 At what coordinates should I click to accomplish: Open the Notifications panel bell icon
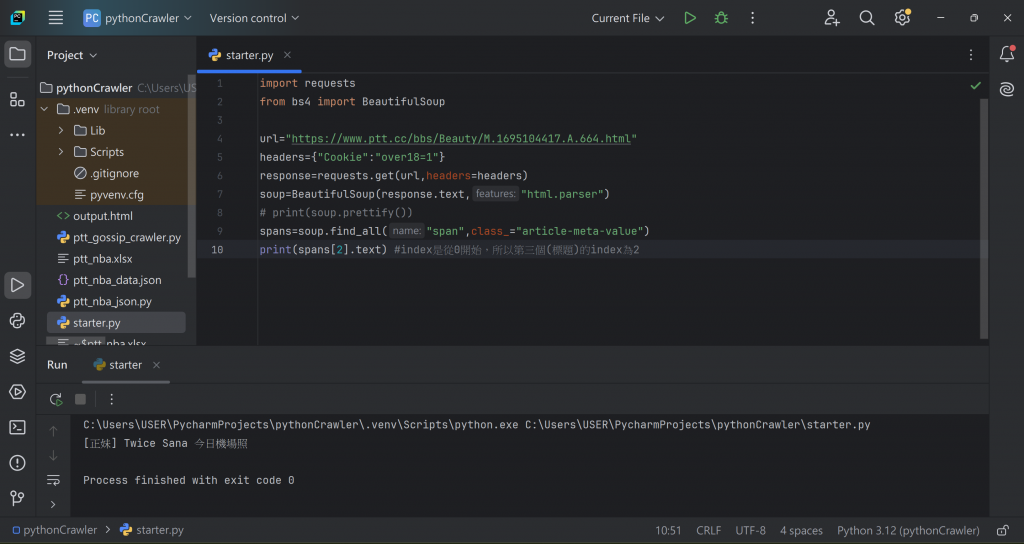(1007, 54)
